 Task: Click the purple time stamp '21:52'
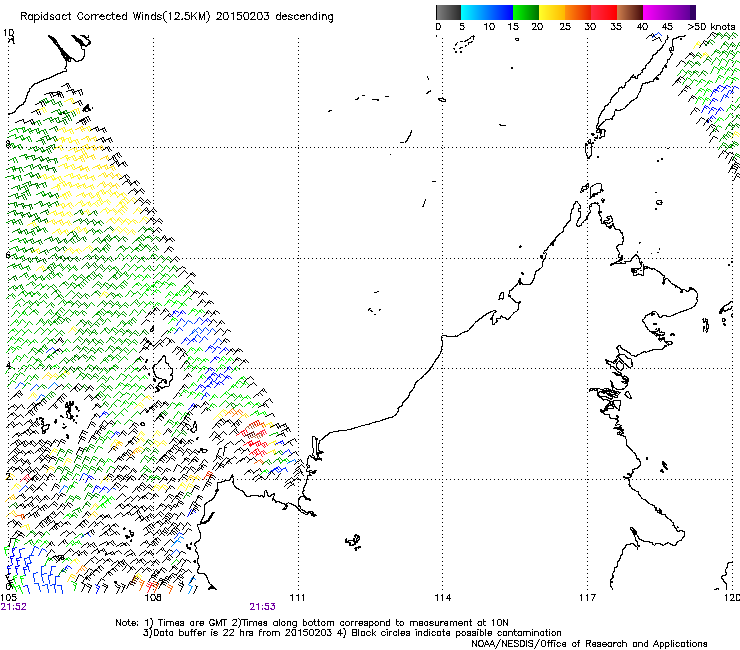coord(13,607)
